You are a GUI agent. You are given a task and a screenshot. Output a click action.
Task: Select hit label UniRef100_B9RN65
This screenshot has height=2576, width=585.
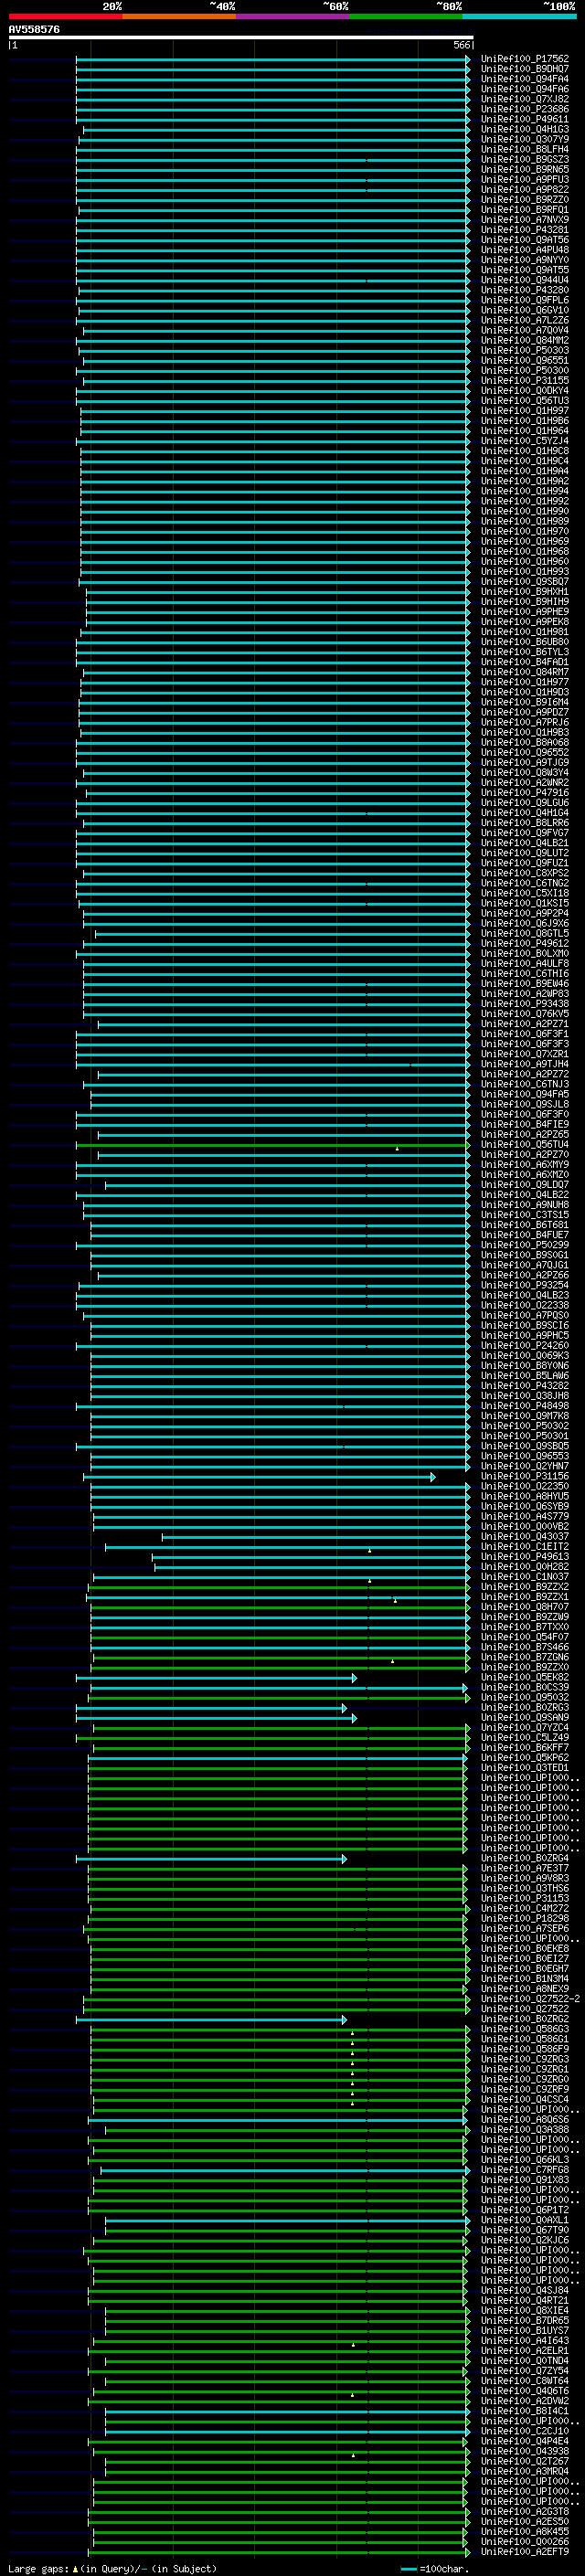point(524,170)
